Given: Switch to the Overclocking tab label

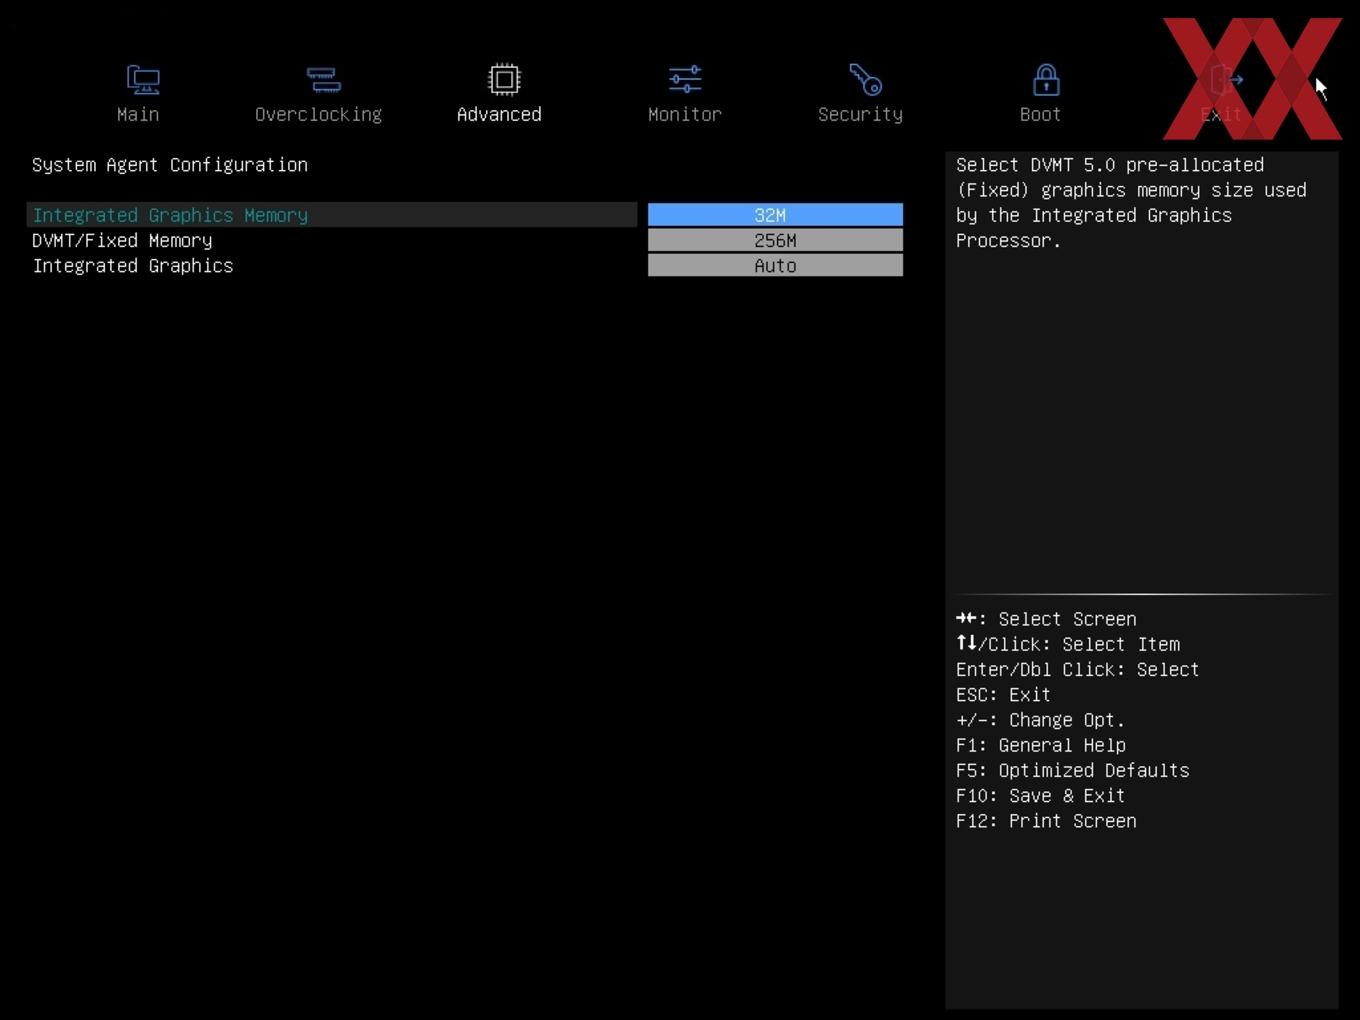Looking at the screenshot, I should 318,114.
